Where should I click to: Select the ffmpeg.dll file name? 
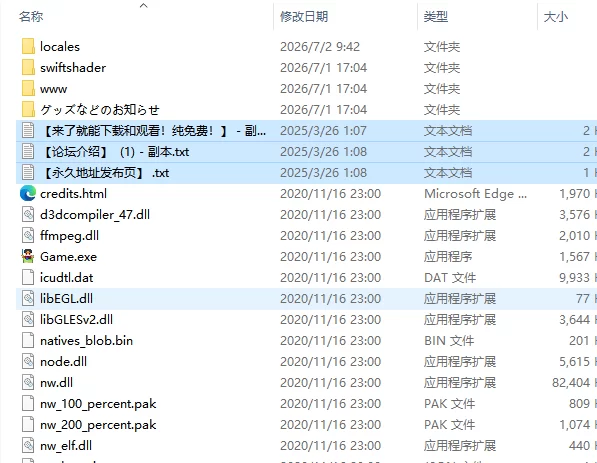pyautogui.click(x=69, y=236)
